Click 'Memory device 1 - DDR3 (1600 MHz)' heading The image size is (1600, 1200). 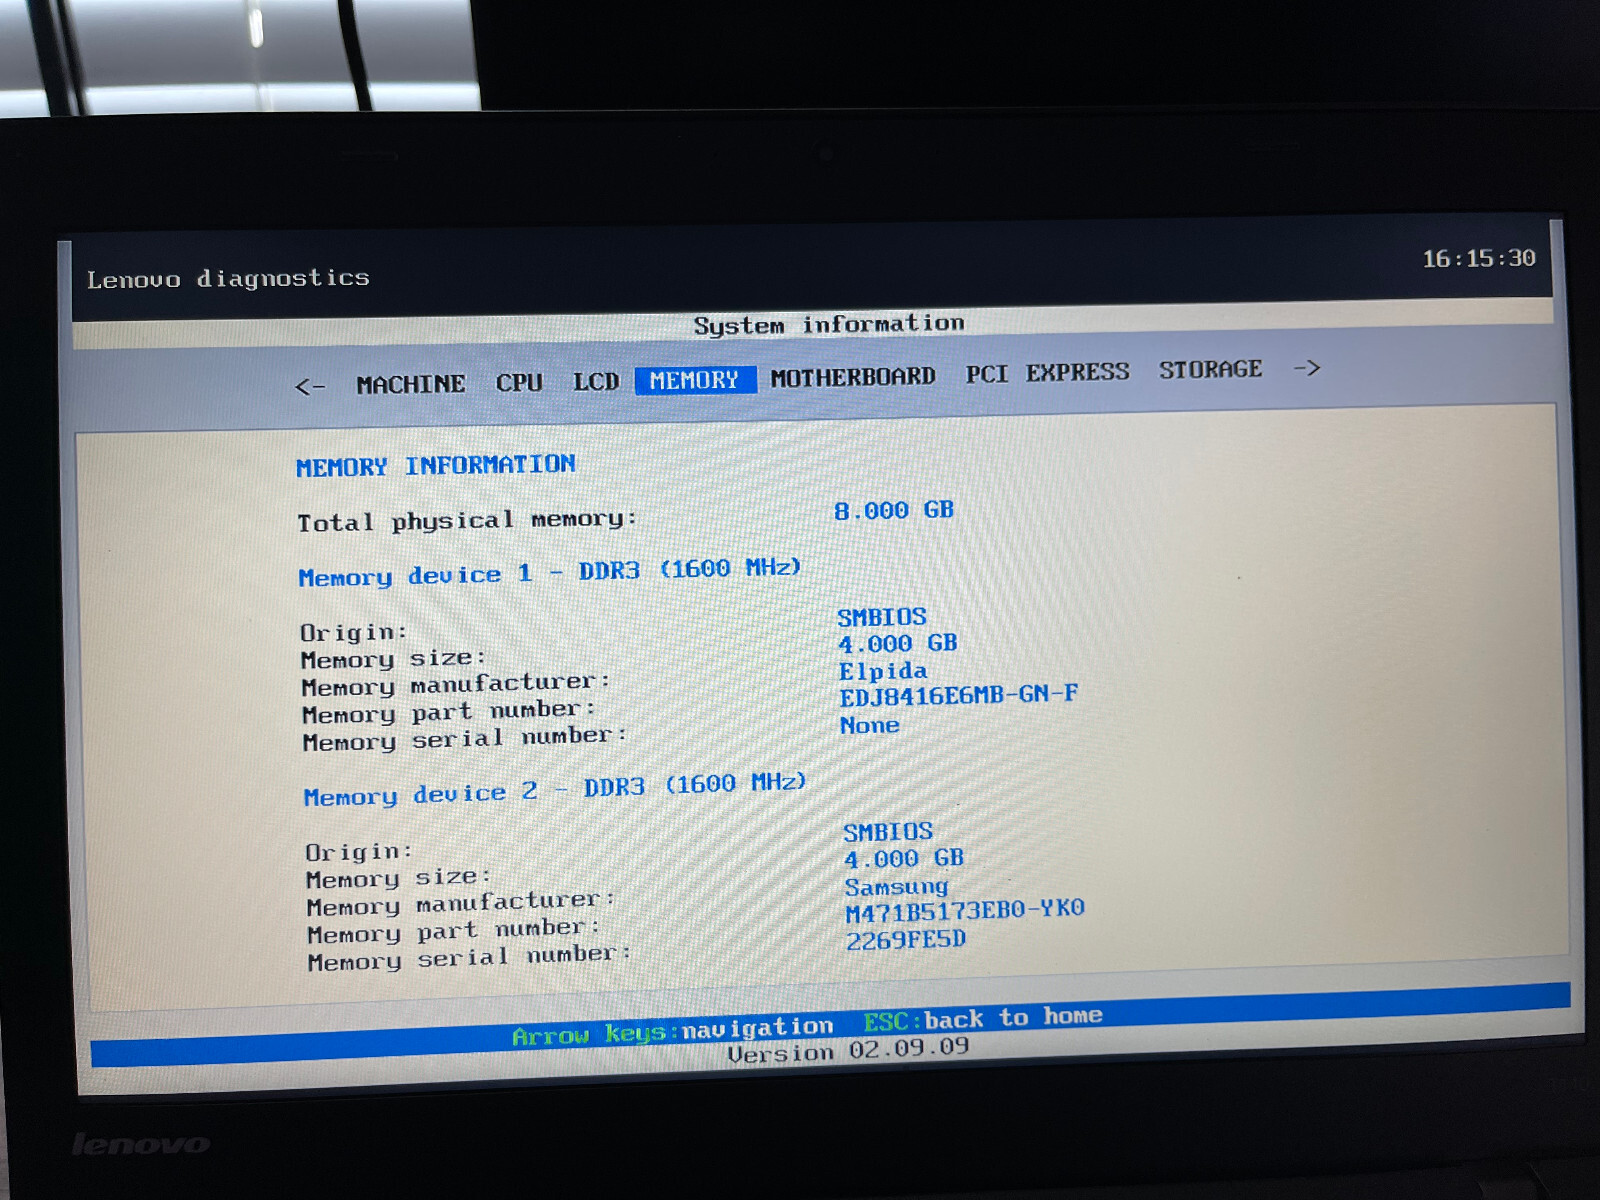point(550,572)
